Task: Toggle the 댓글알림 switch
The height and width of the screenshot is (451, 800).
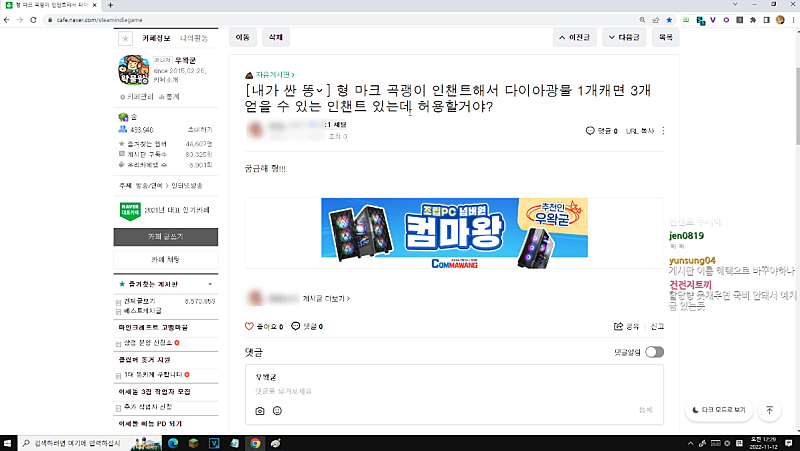Action: [x=655, y=352]
